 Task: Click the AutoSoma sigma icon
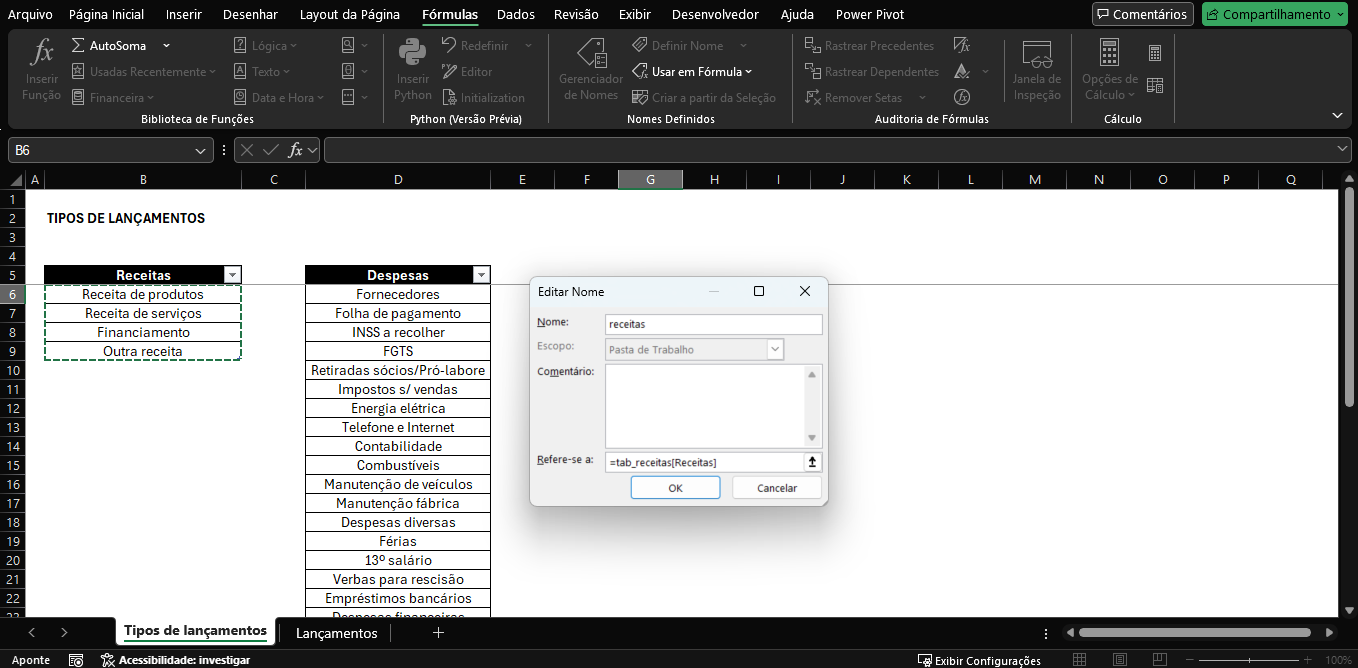point(78,46)
